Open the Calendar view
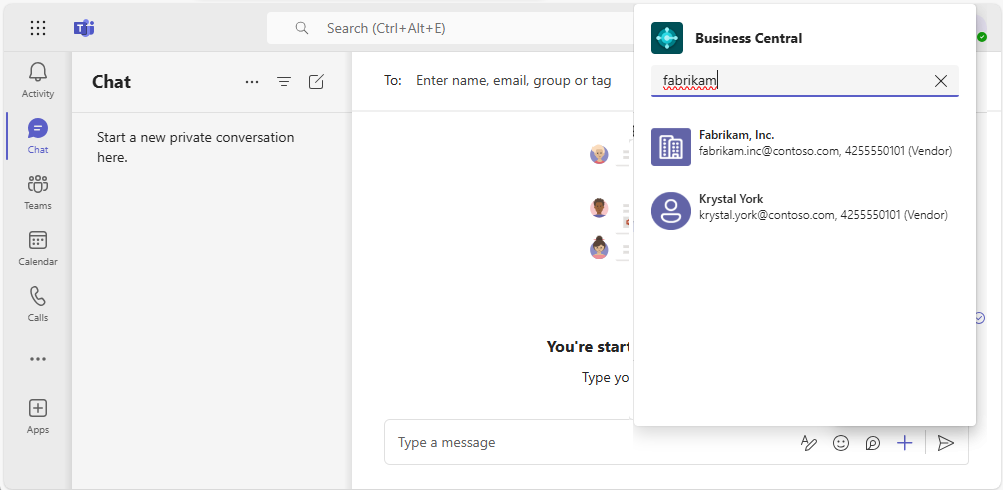The height and width of the screenshot is (490, 1003). coord(38,248)
